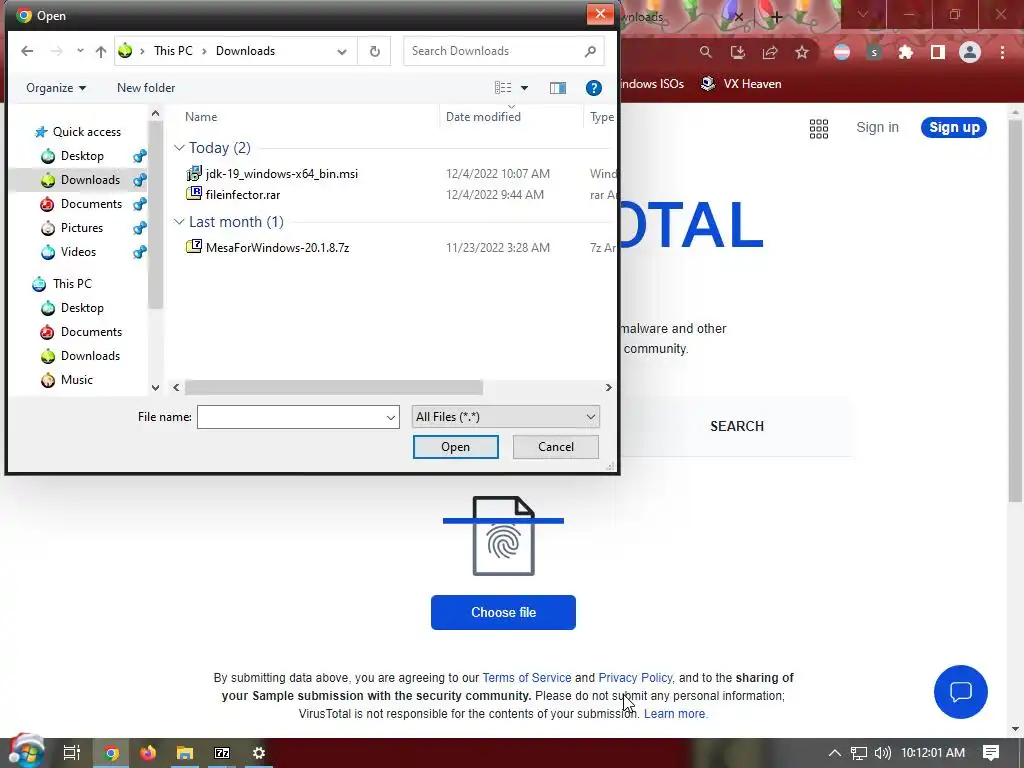
Task: Follow the Learn more link
Action: (x=675, y=714)
